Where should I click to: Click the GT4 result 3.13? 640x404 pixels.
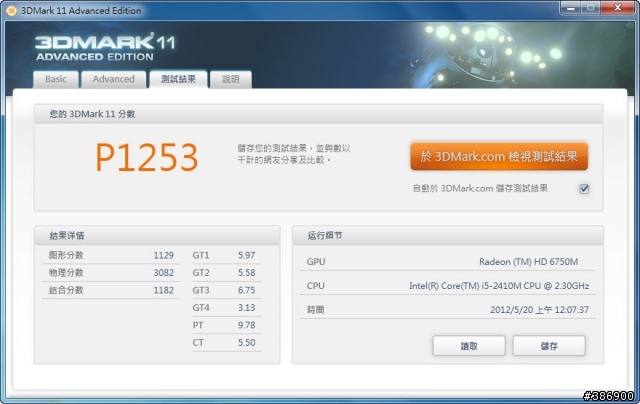pos(247,308)
